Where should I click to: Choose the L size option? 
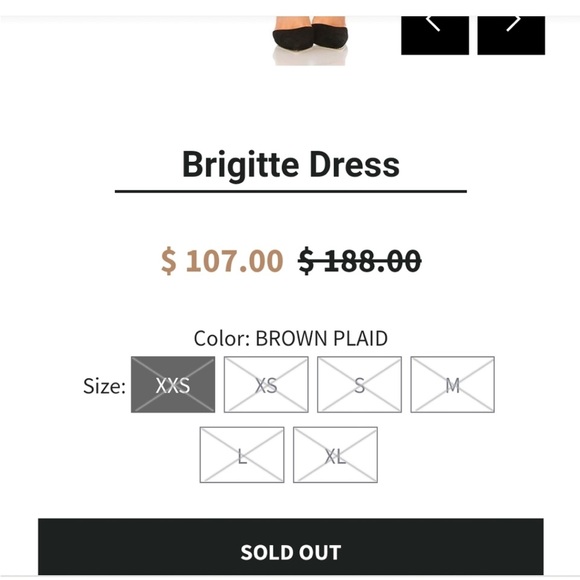[x=242, y=455]
